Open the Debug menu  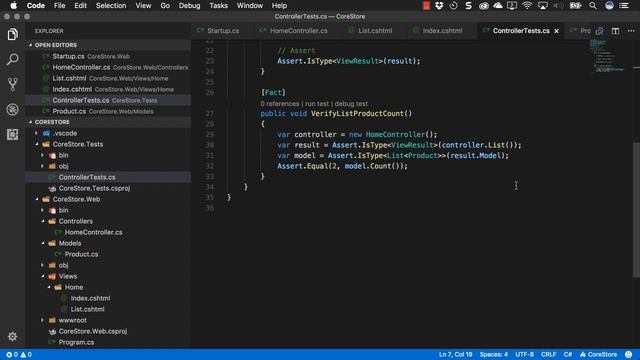pos(189,5)
